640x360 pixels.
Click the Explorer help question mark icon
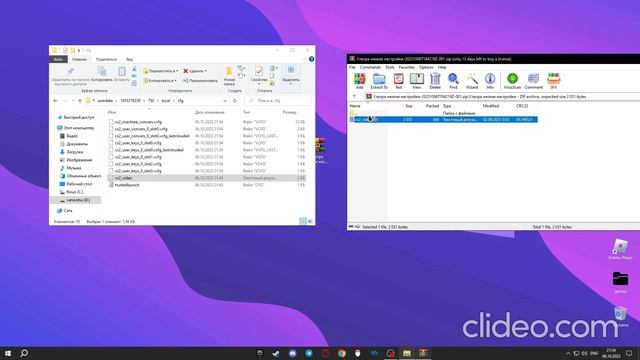click(311, 59)
